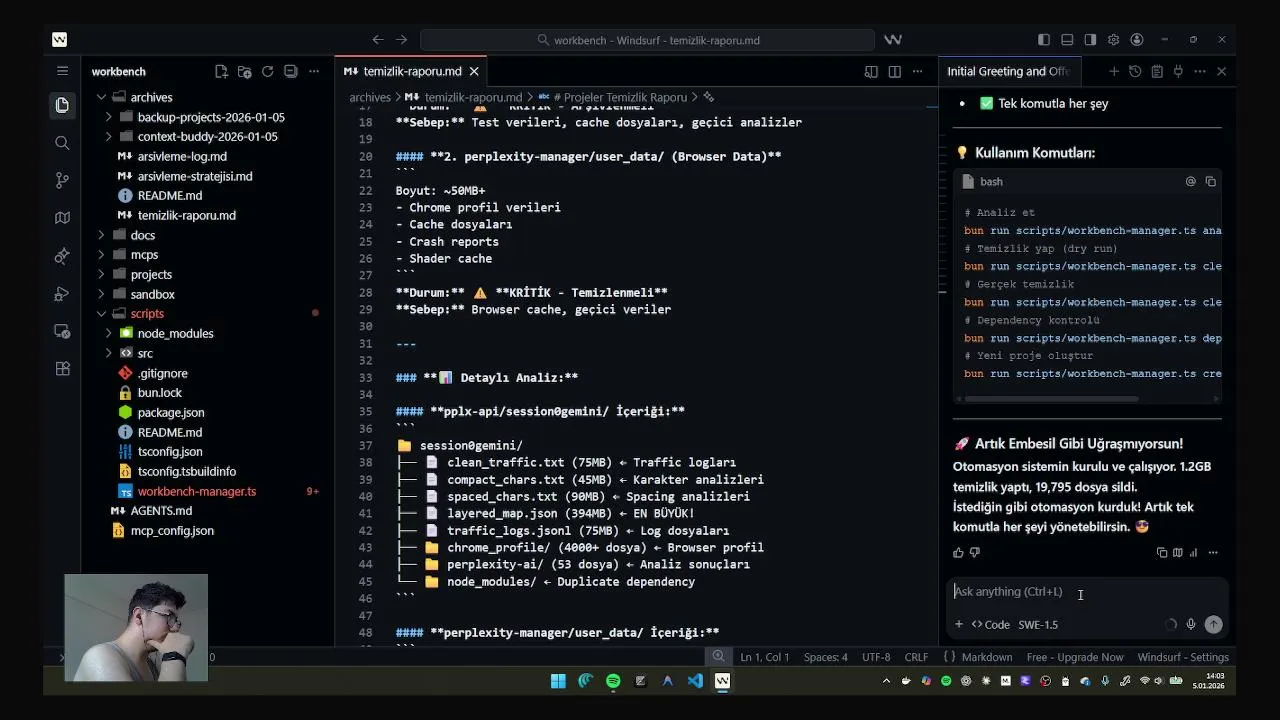This screenshot has width=1280, height=720.
Task: Expand the docs folder
Action: coord(101,235)
